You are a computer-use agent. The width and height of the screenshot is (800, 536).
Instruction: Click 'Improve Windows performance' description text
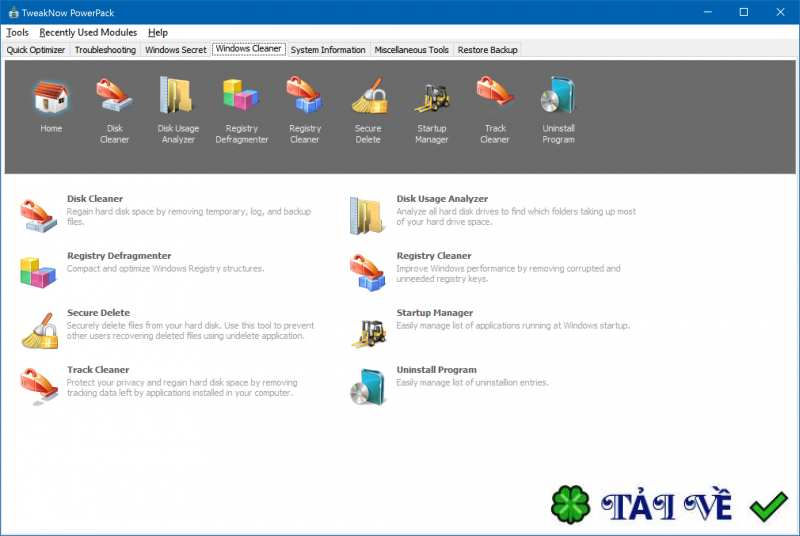click(509, 274)
